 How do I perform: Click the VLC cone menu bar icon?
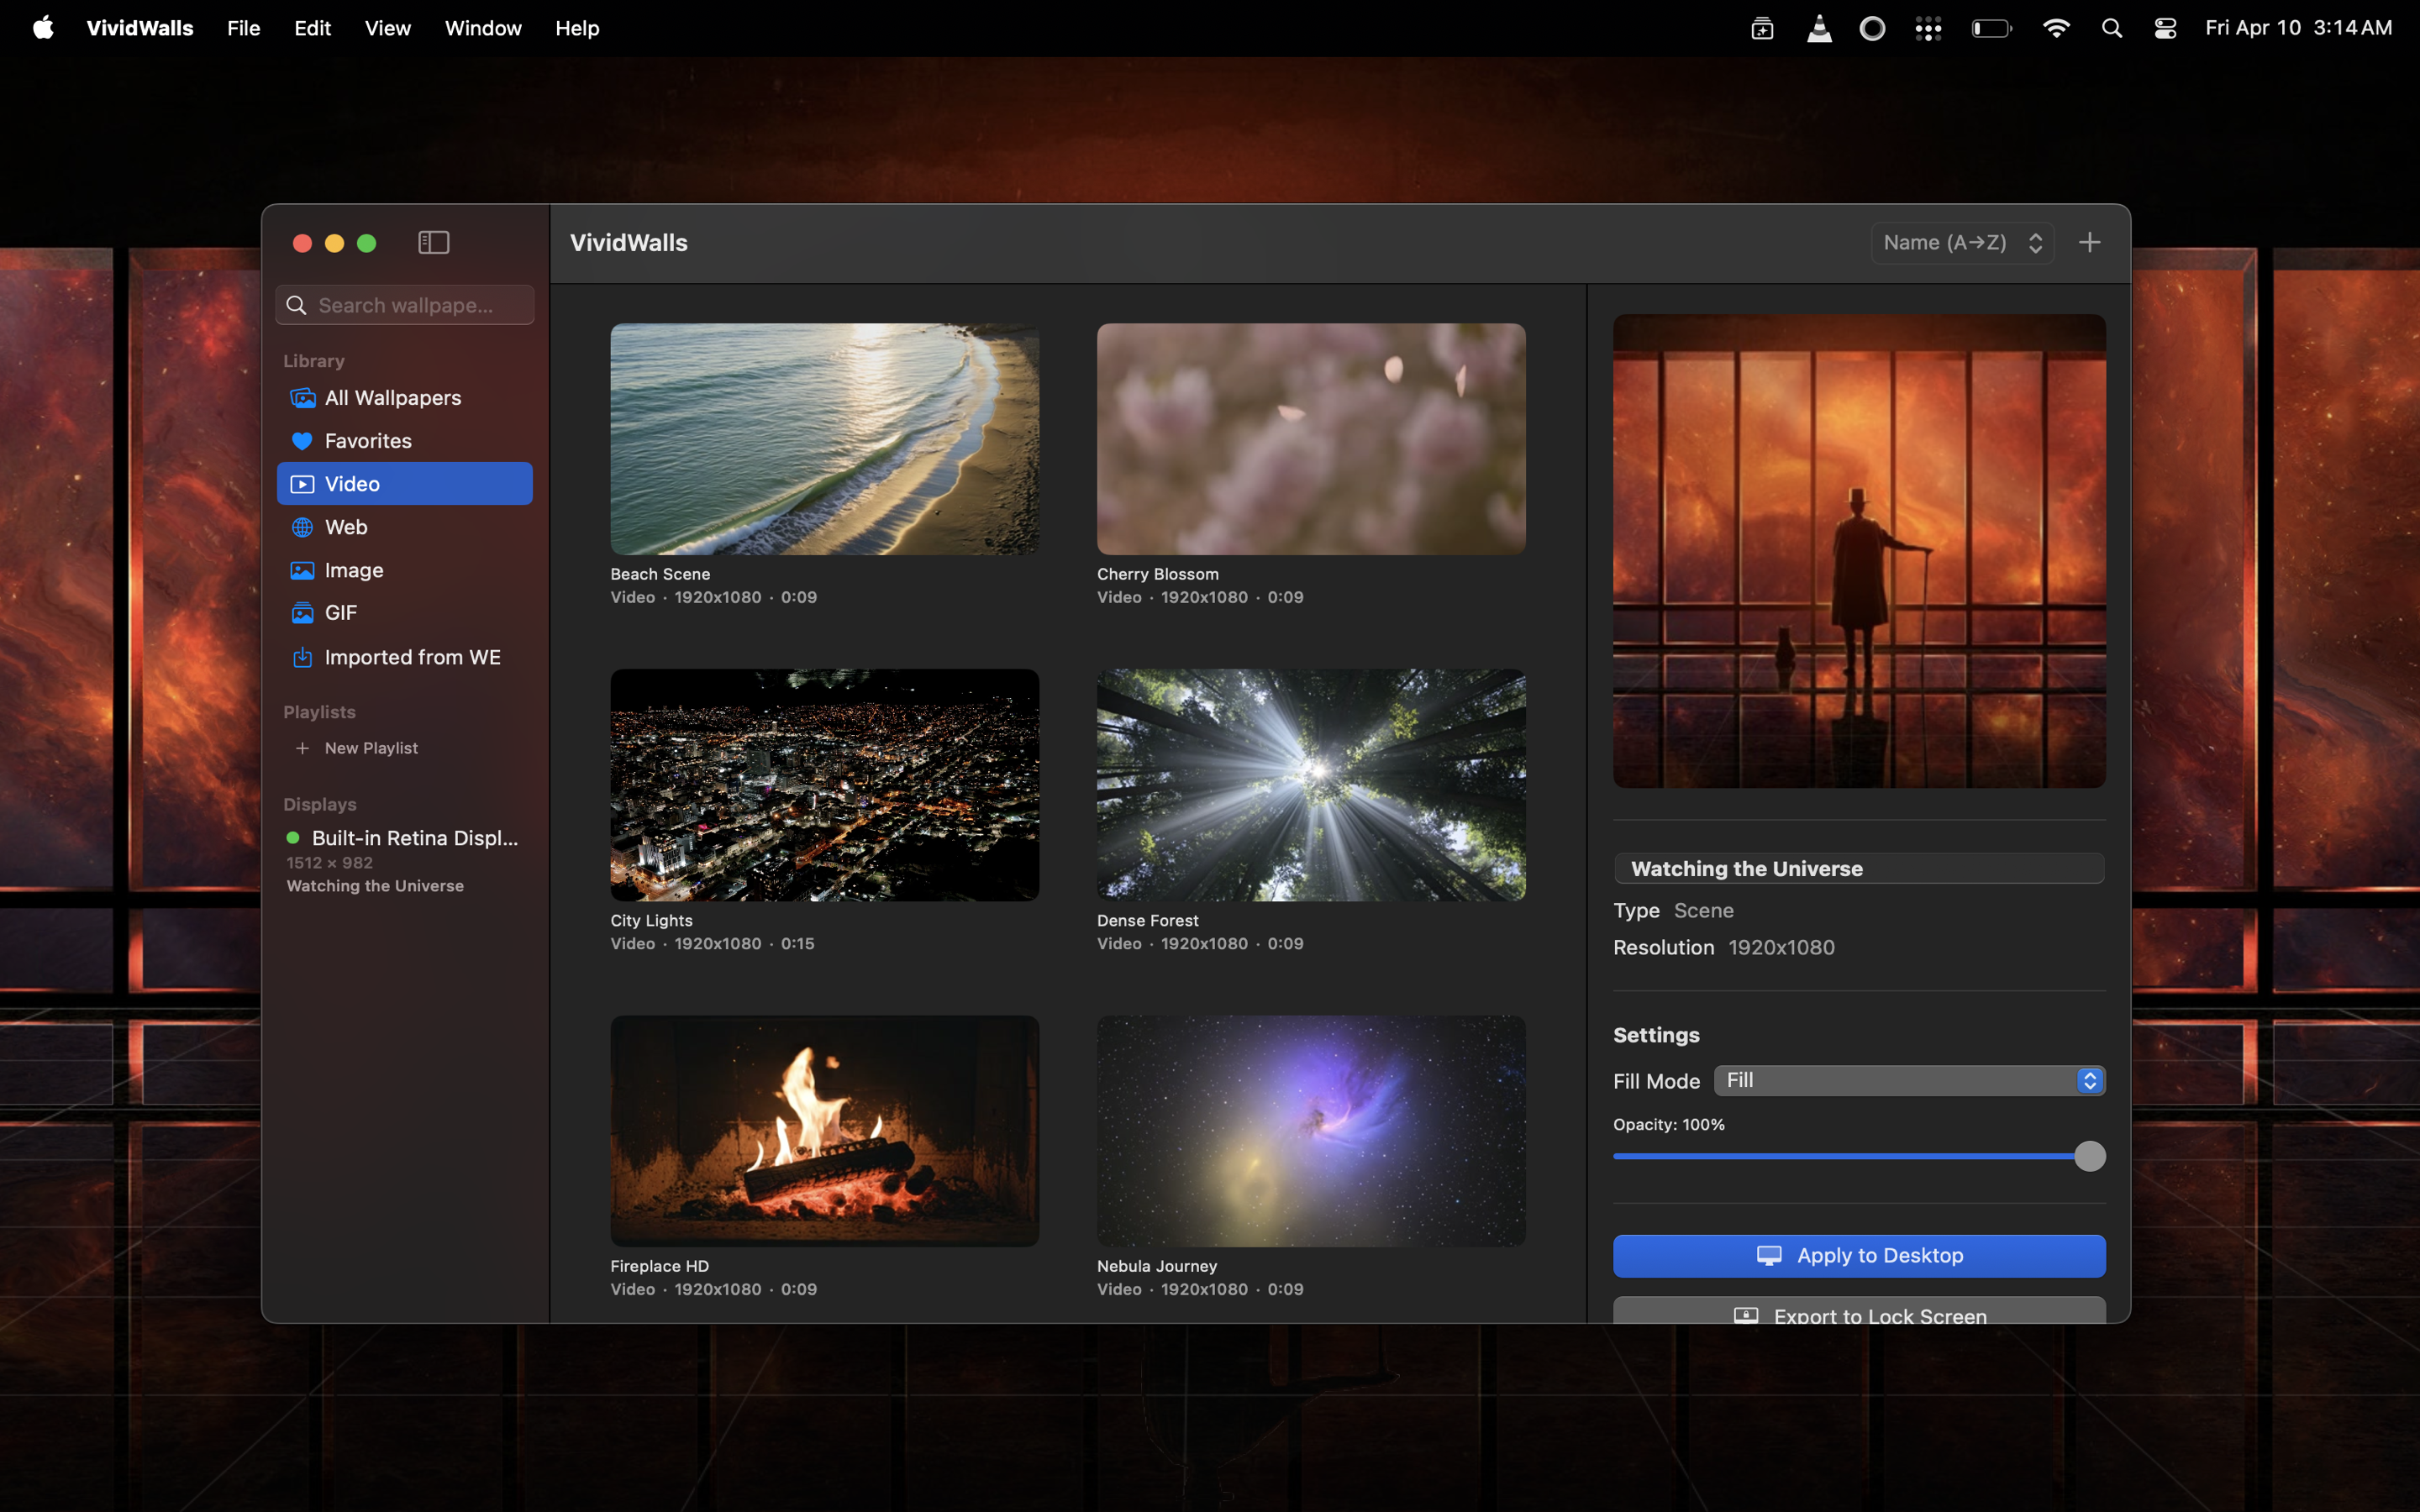click(x=1819, y=28)
